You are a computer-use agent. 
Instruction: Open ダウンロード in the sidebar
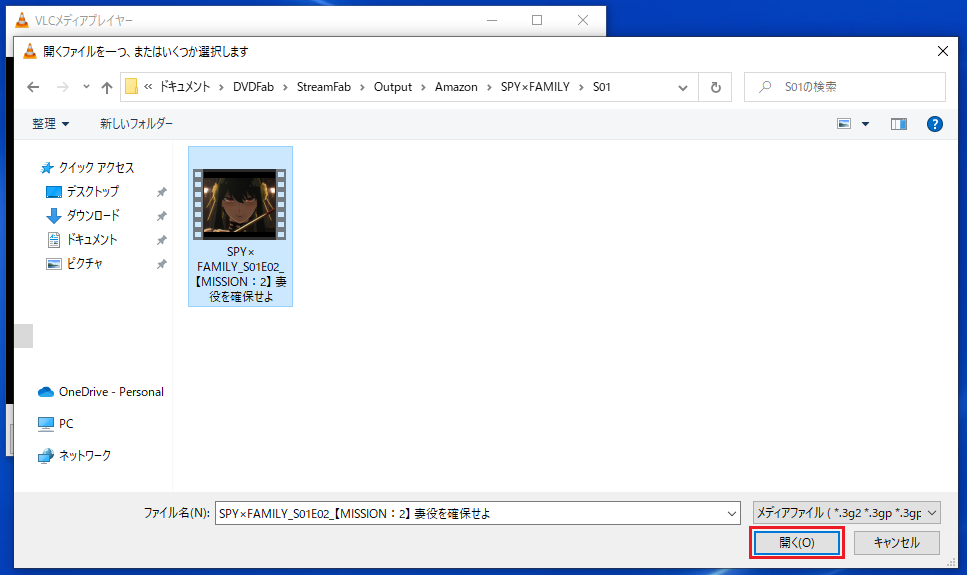point(83,216)
